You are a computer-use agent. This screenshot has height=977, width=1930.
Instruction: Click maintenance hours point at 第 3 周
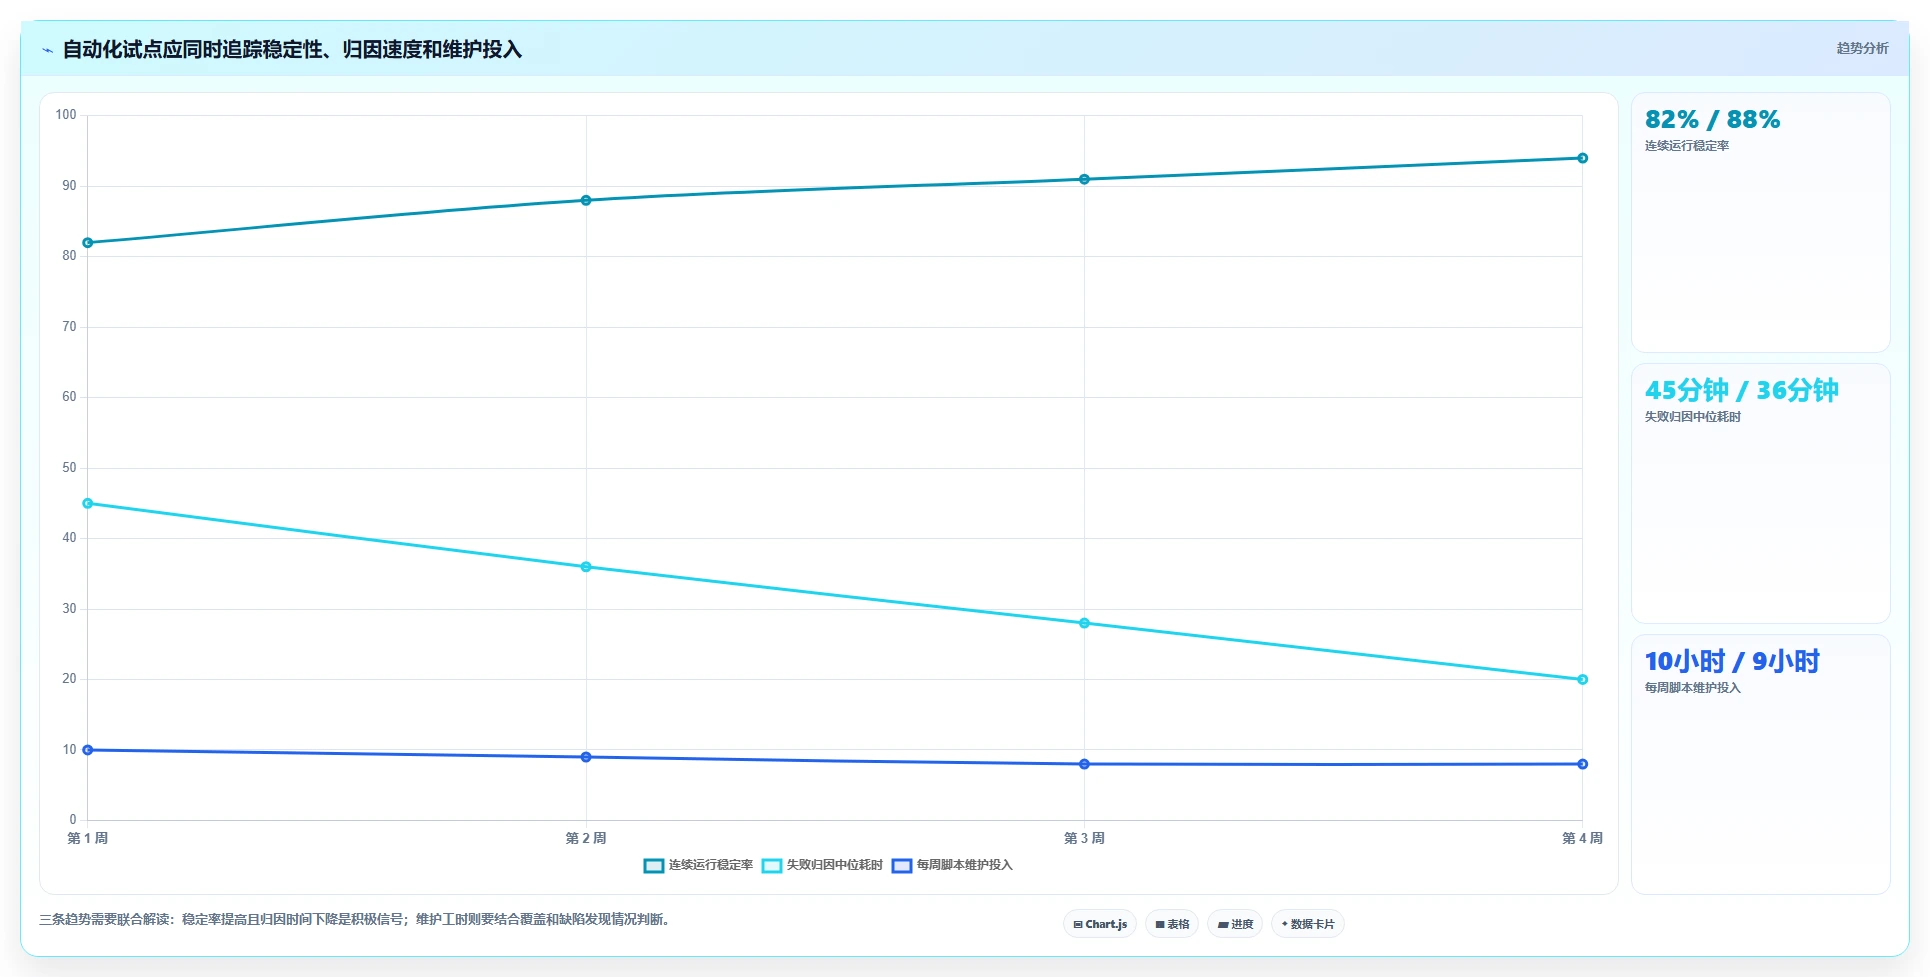pos(1084,764)
